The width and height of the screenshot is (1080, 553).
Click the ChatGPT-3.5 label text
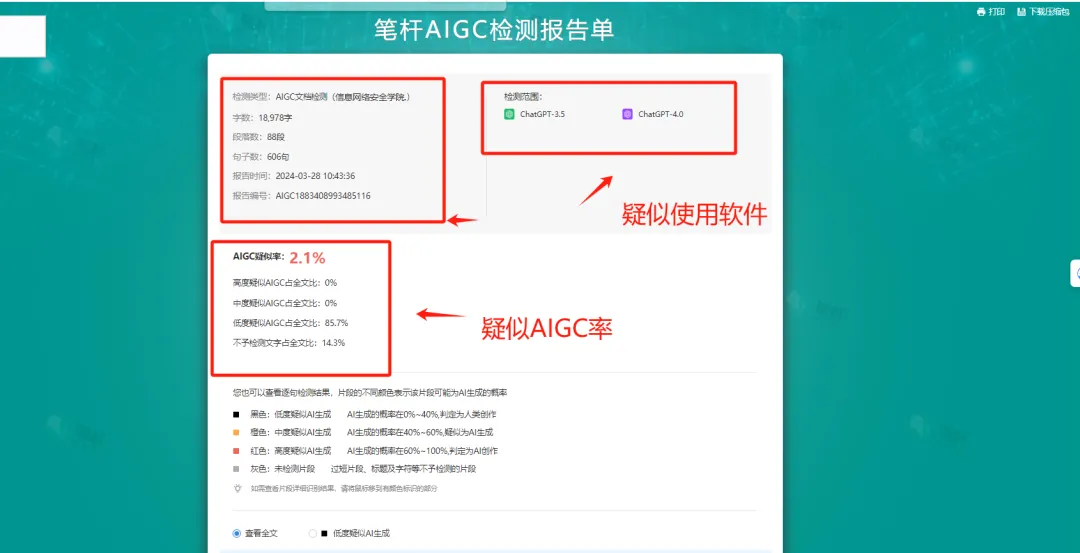[x=542, y=114]
